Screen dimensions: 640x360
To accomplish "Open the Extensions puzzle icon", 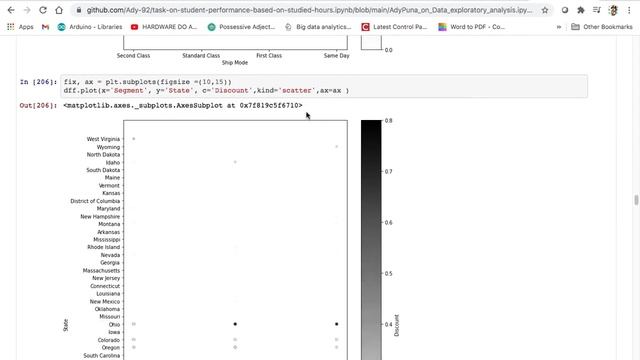I will pyautogui.click(x=580, y=10).
